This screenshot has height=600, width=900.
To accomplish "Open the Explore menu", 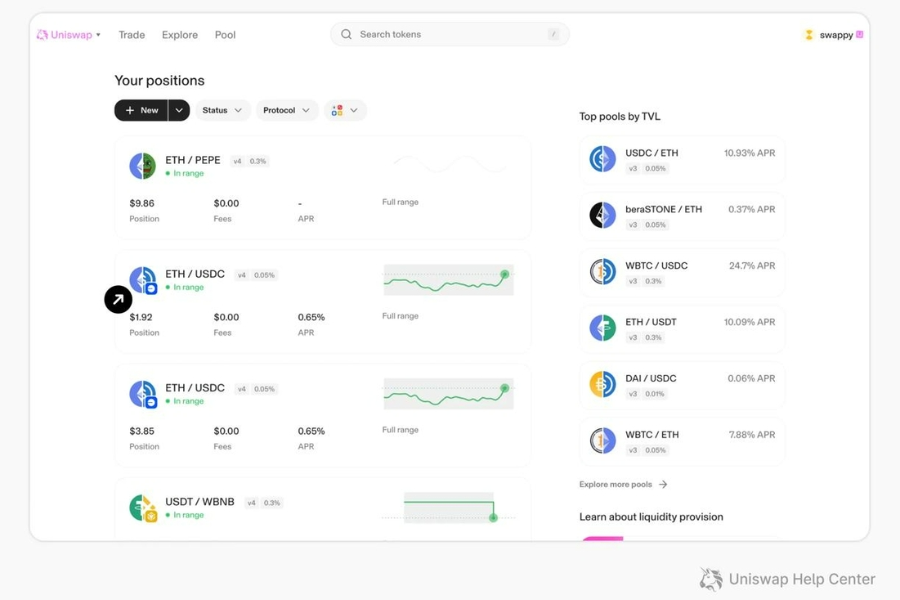I will (x=180, y=34).
